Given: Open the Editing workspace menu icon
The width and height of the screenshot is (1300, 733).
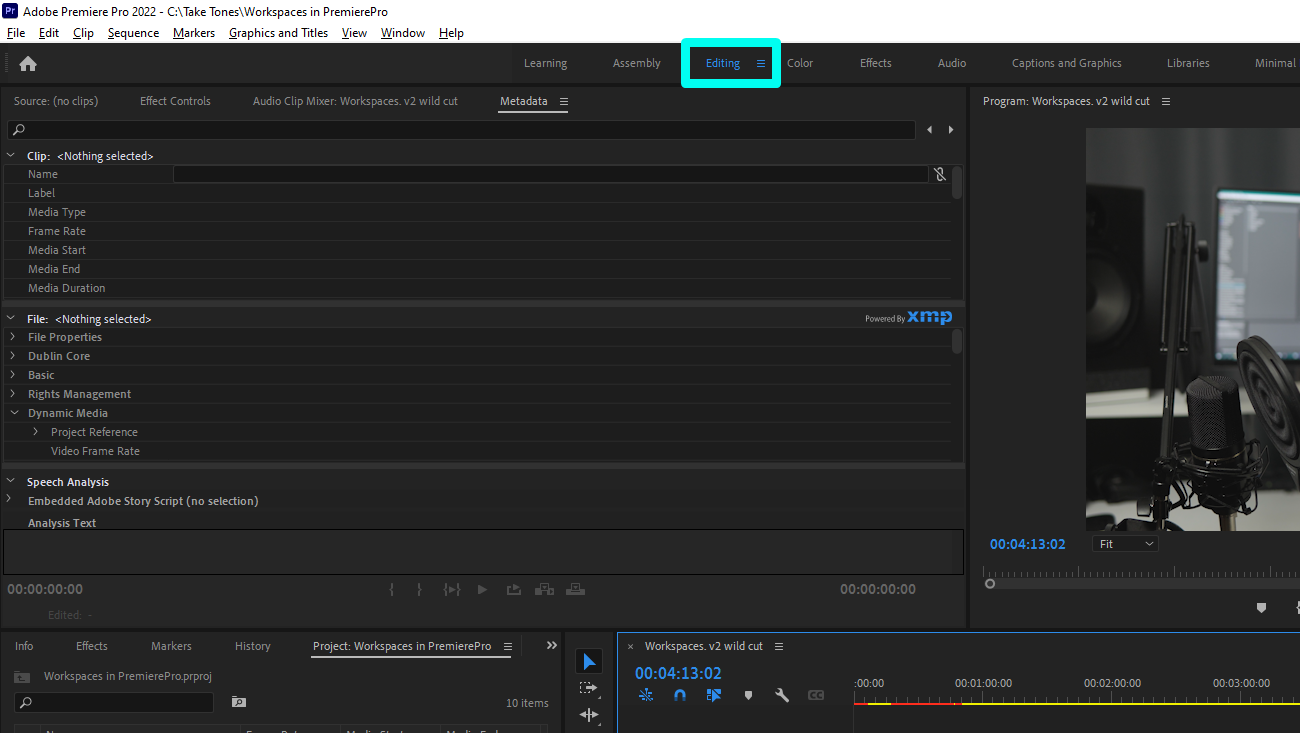Looking at the screenshot, I should 761,64.
